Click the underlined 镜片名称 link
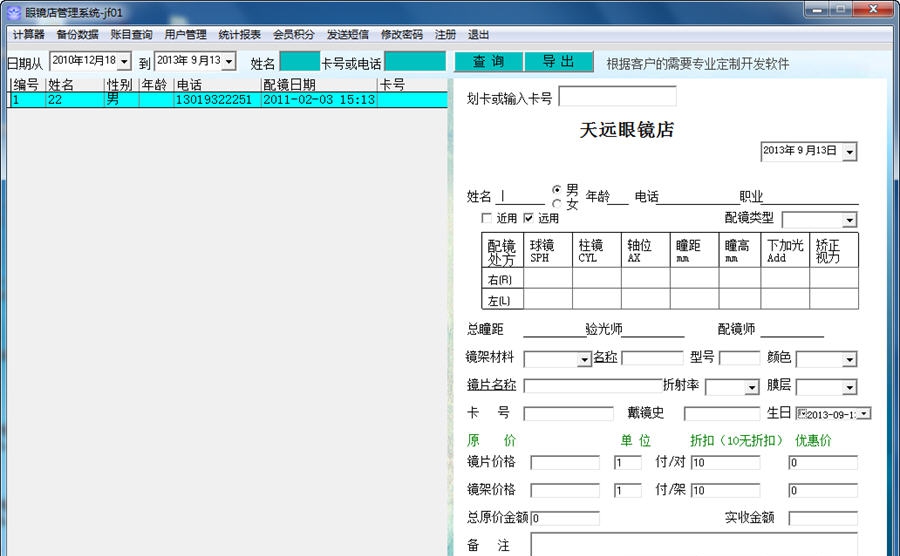Image resolution: width=900 pixels, height=556 pixels. [491, 384]
